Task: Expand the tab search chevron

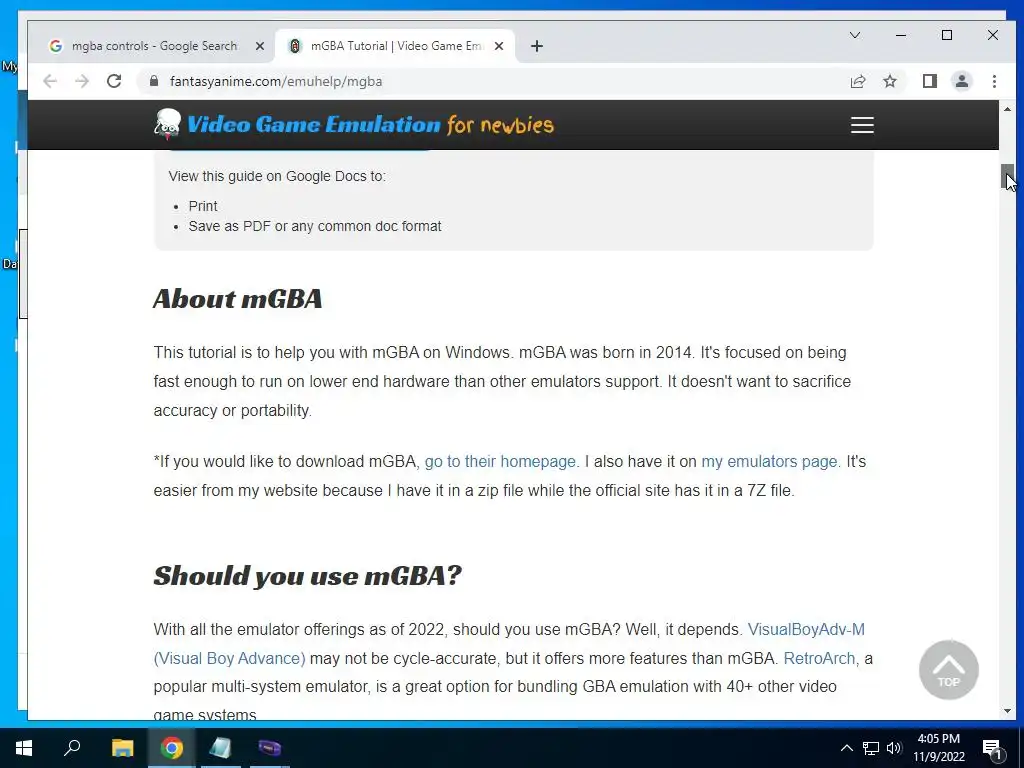Action: click(x=855, y=35)
